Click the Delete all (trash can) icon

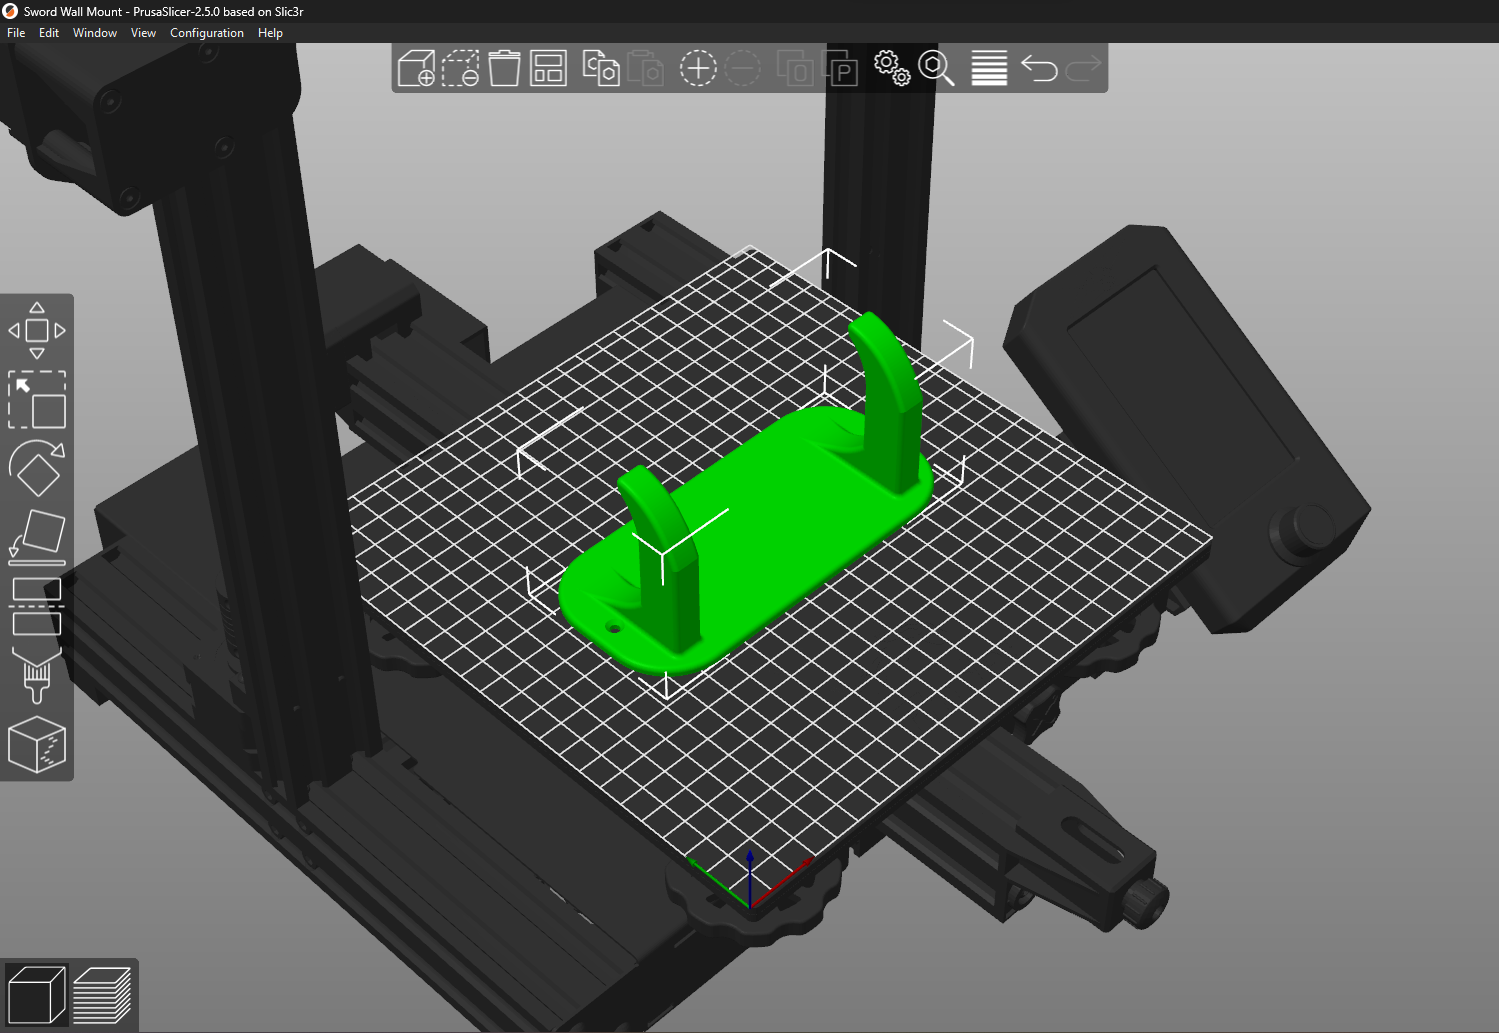504,68
